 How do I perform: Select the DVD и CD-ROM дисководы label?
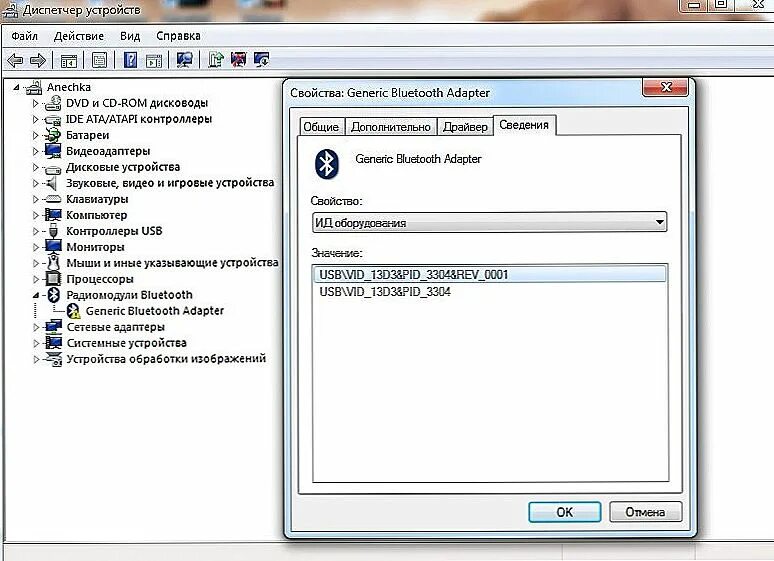(x=137, y=103)
